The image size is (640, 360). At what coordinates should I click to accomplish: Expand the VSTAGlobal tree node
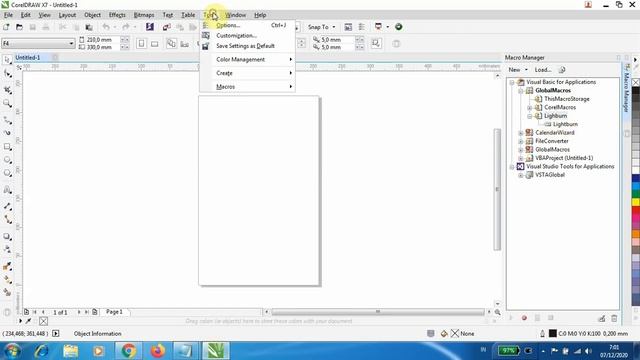tap(520, 176)
